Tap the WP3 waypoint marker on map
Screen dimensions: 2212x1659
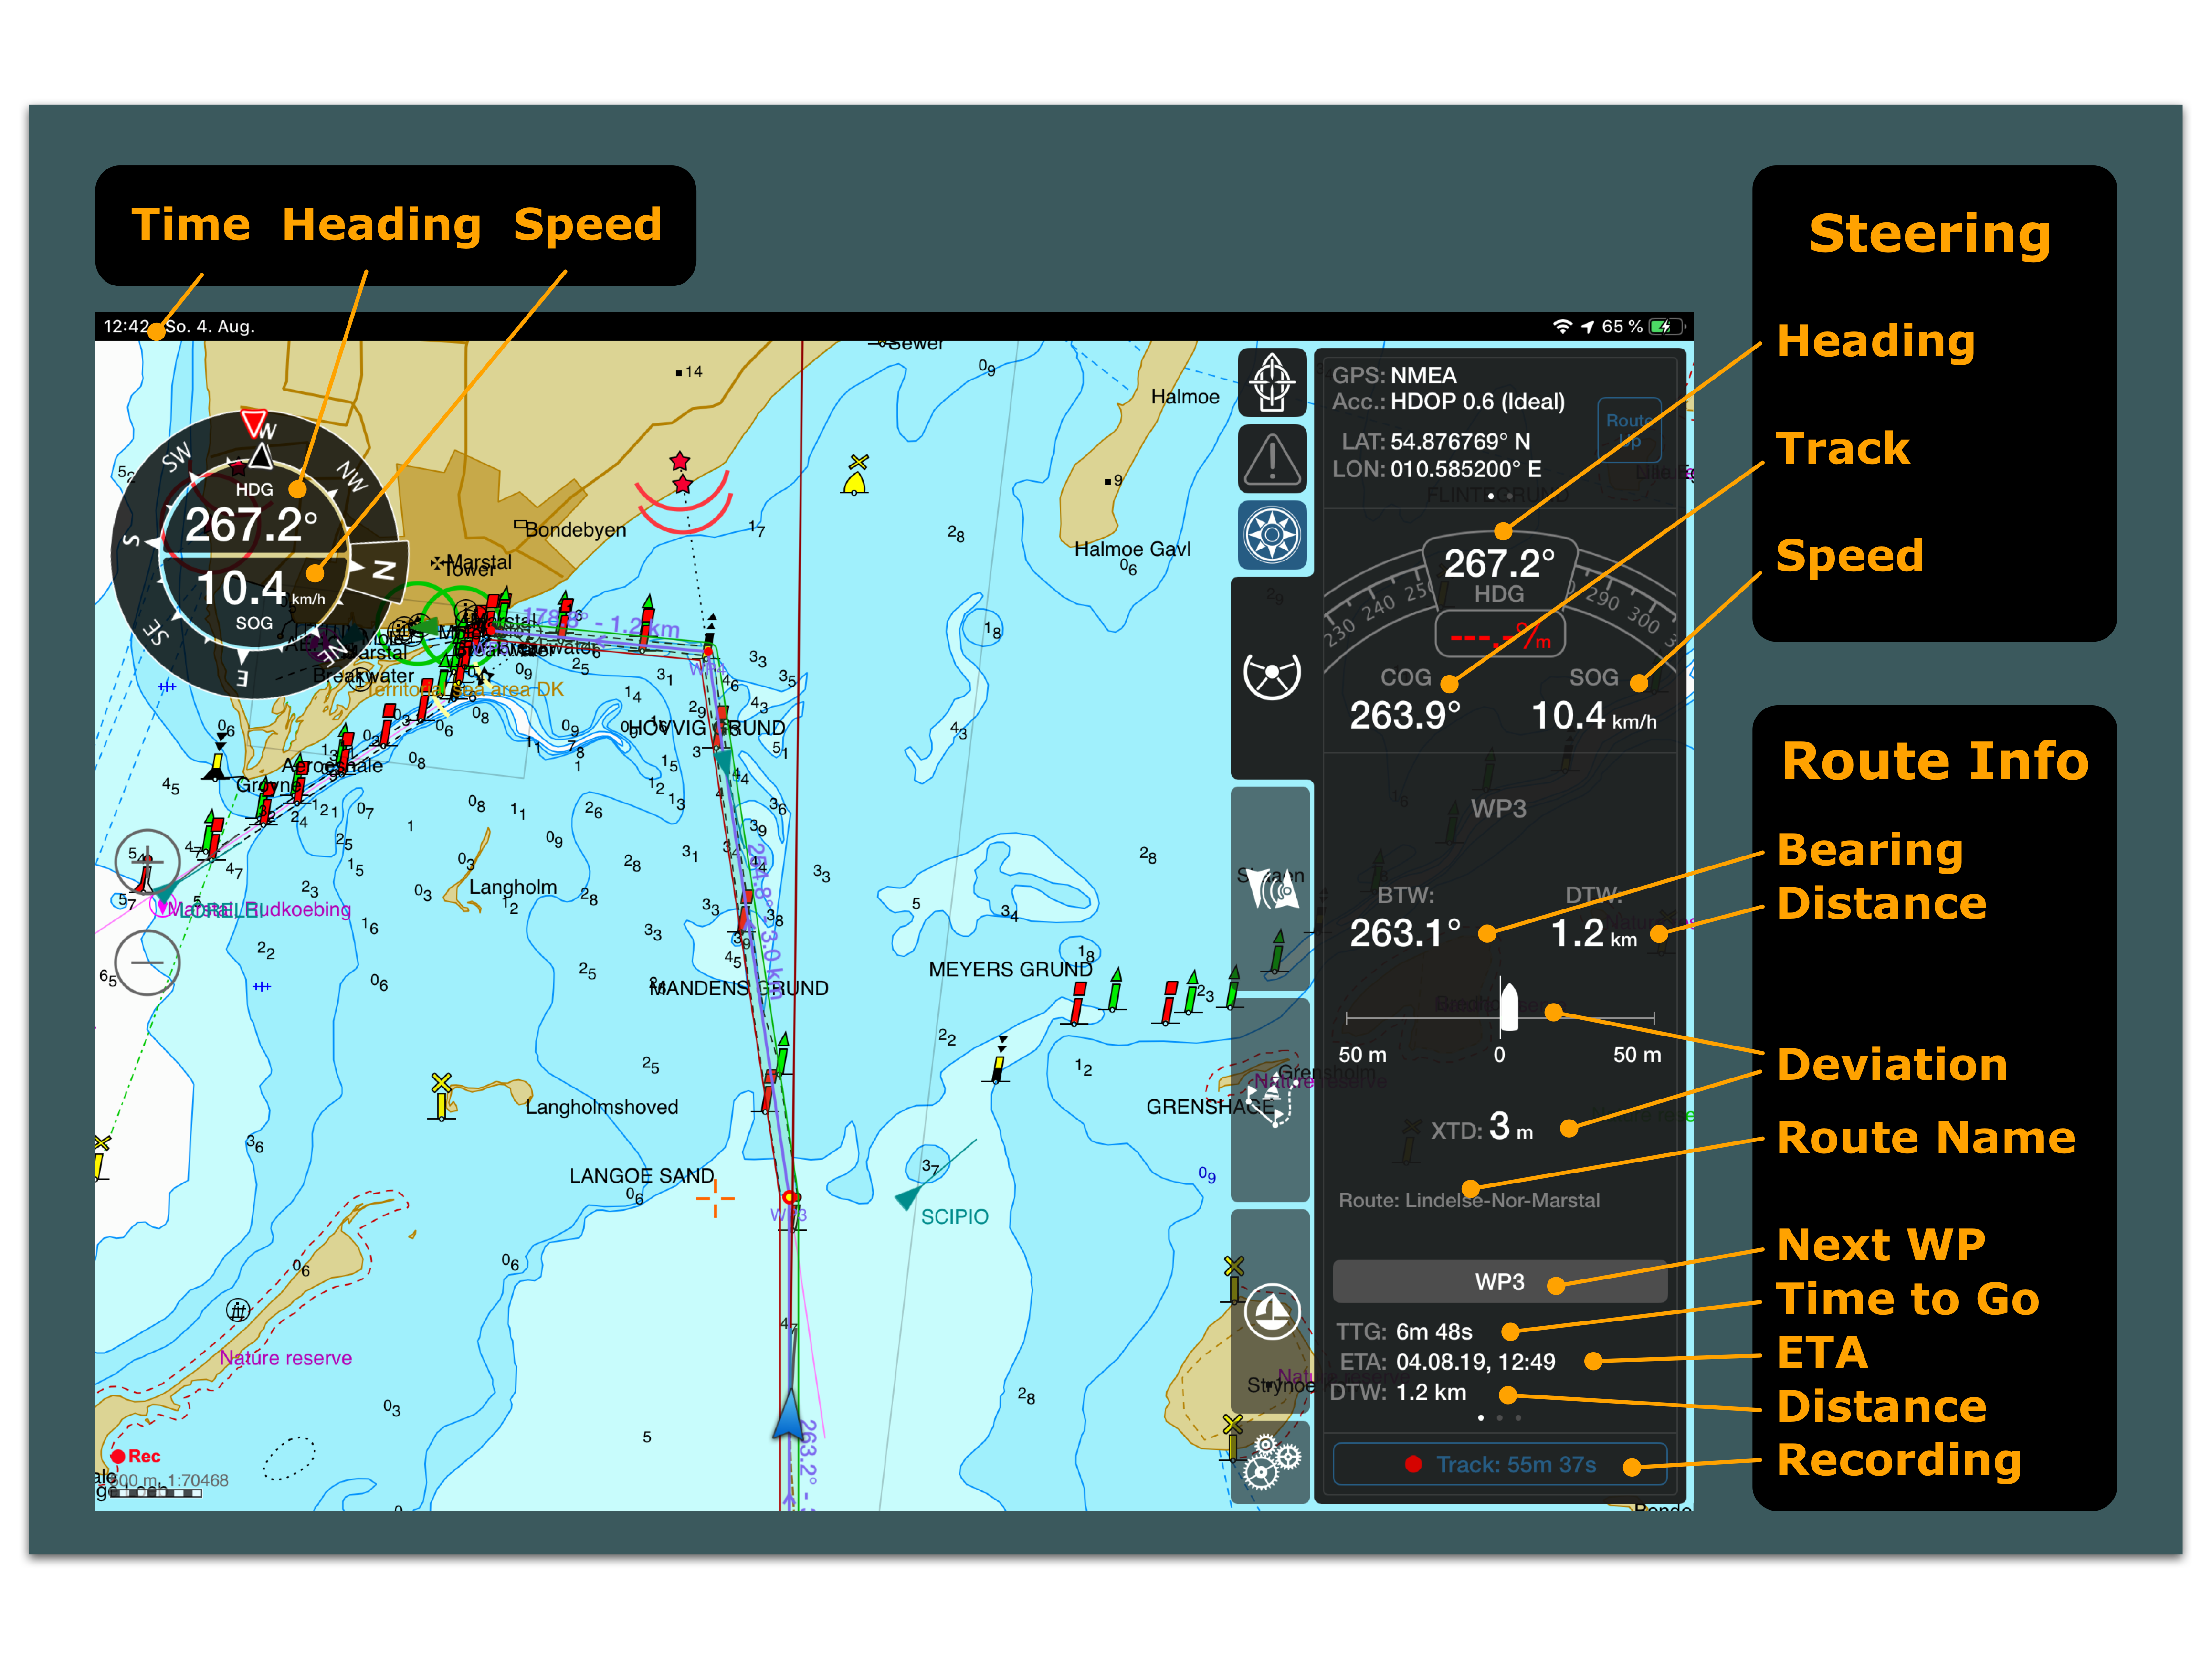[790, 1197]
